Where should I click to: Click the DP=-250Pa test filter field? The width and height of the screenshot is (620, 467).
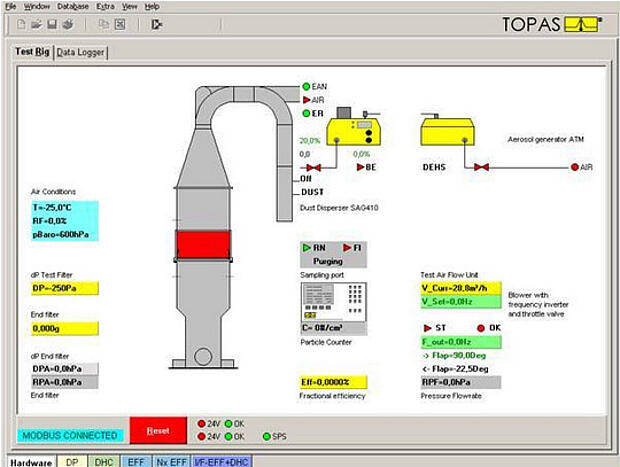tap(65, 288)
